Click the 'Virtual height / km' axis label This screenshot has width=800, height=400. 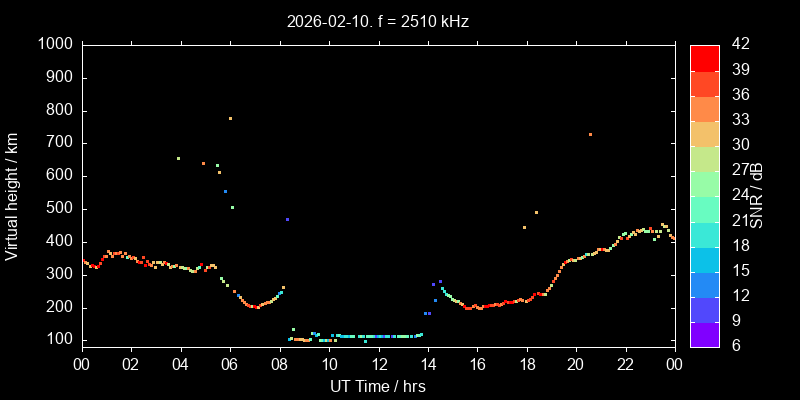coord(12,195)
